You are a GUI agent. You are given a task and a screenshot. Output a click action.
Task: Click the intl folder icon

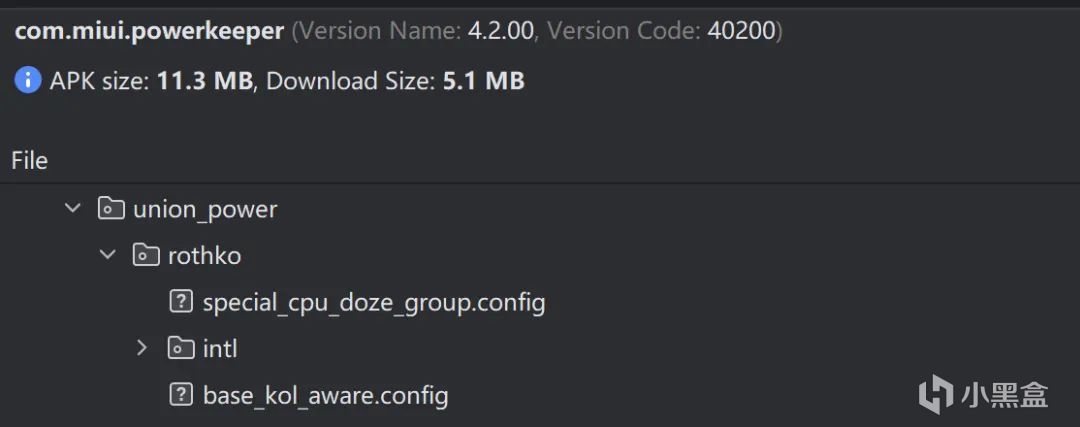click(180, 348)
